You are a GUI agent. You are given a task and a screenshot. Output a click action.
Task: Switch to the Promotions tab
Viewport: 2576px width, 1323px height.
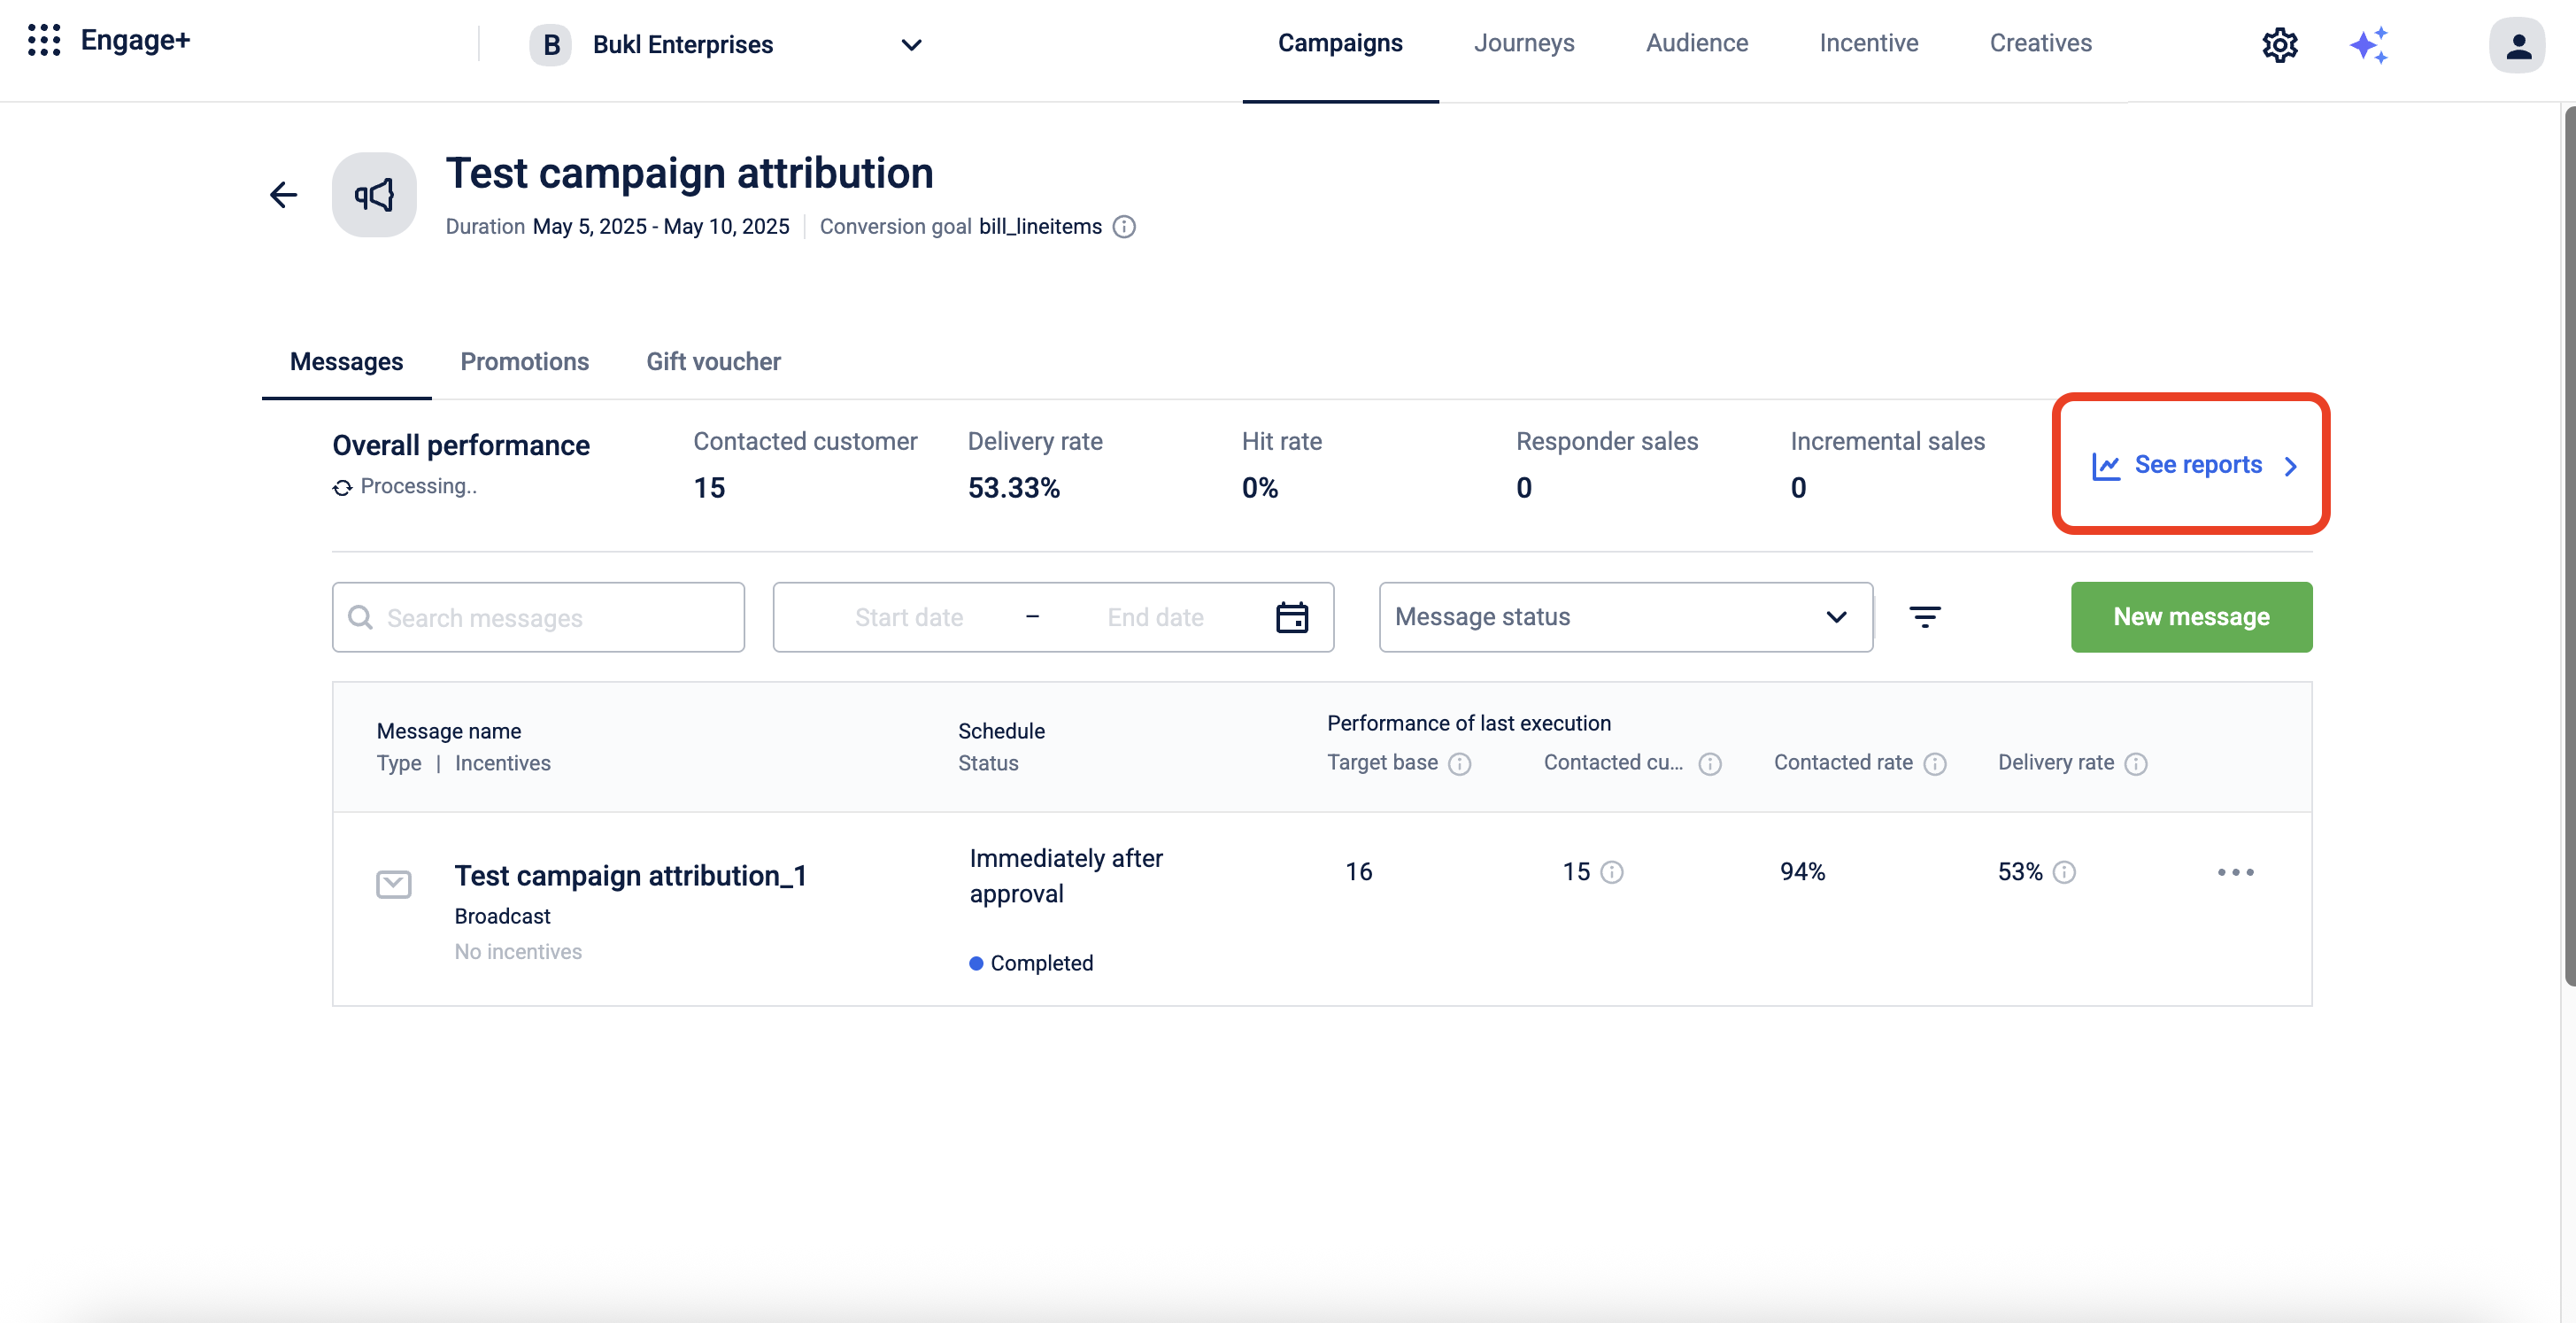[x=524, y=362]
